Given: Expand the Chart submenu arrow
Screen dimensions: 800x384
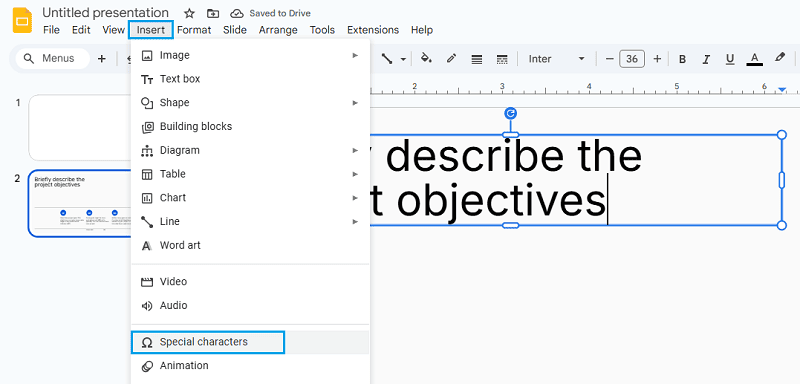Looking at the screenshot, I should point(355,198).
